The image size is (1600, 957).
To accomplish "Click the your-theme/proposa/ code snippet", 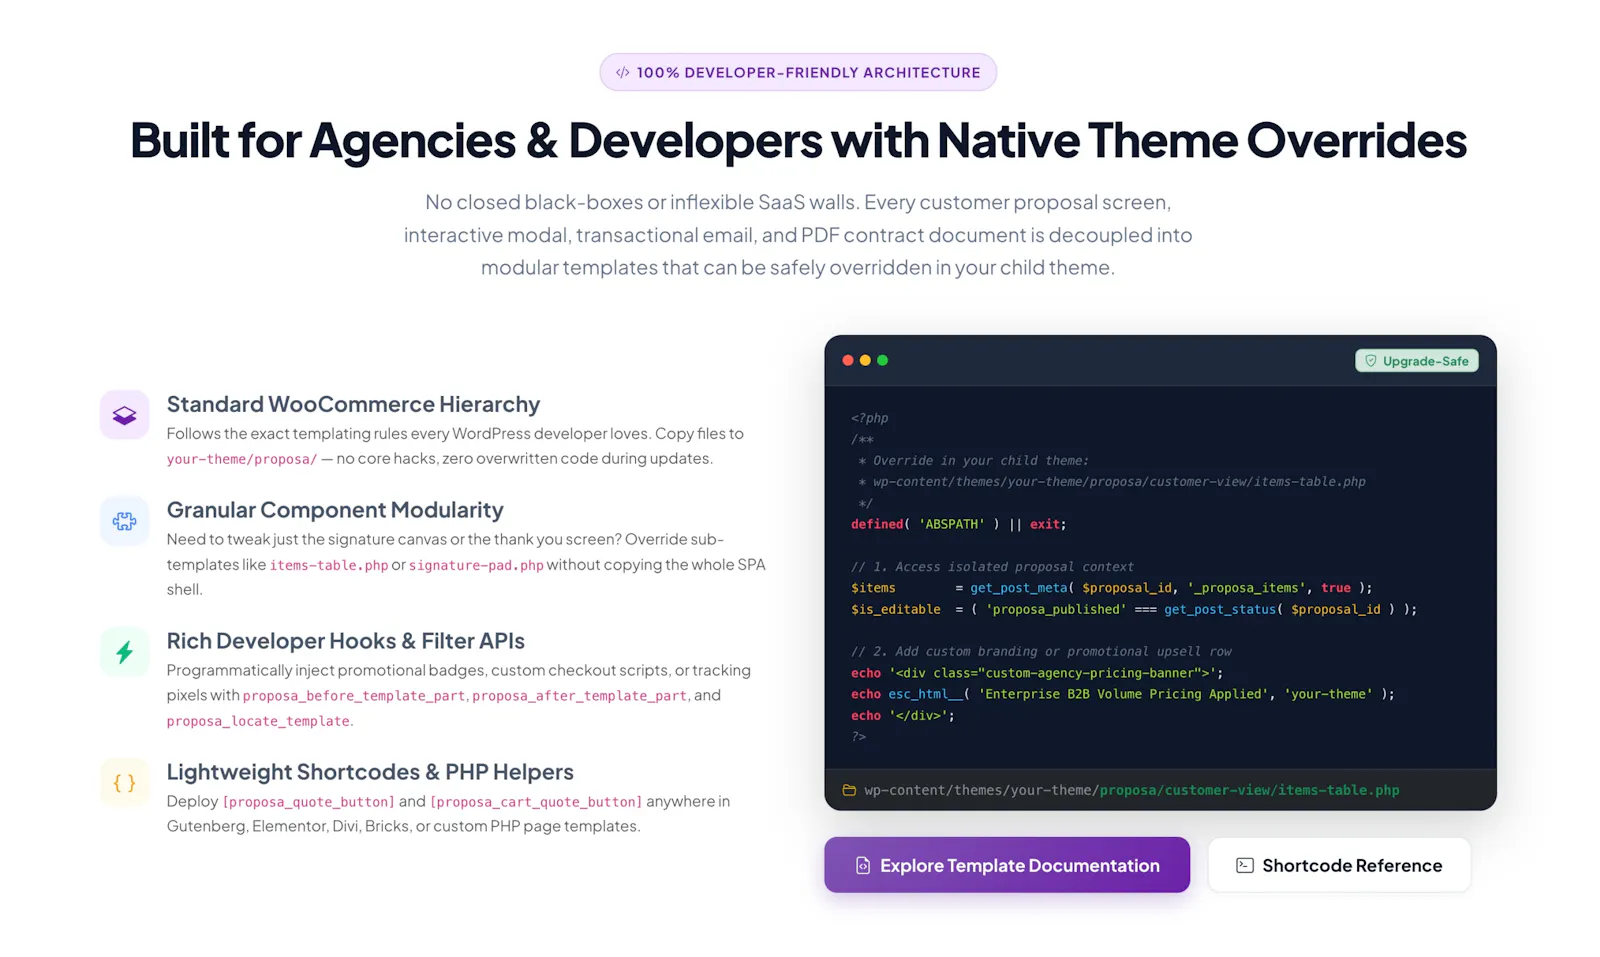I will 242,459.
